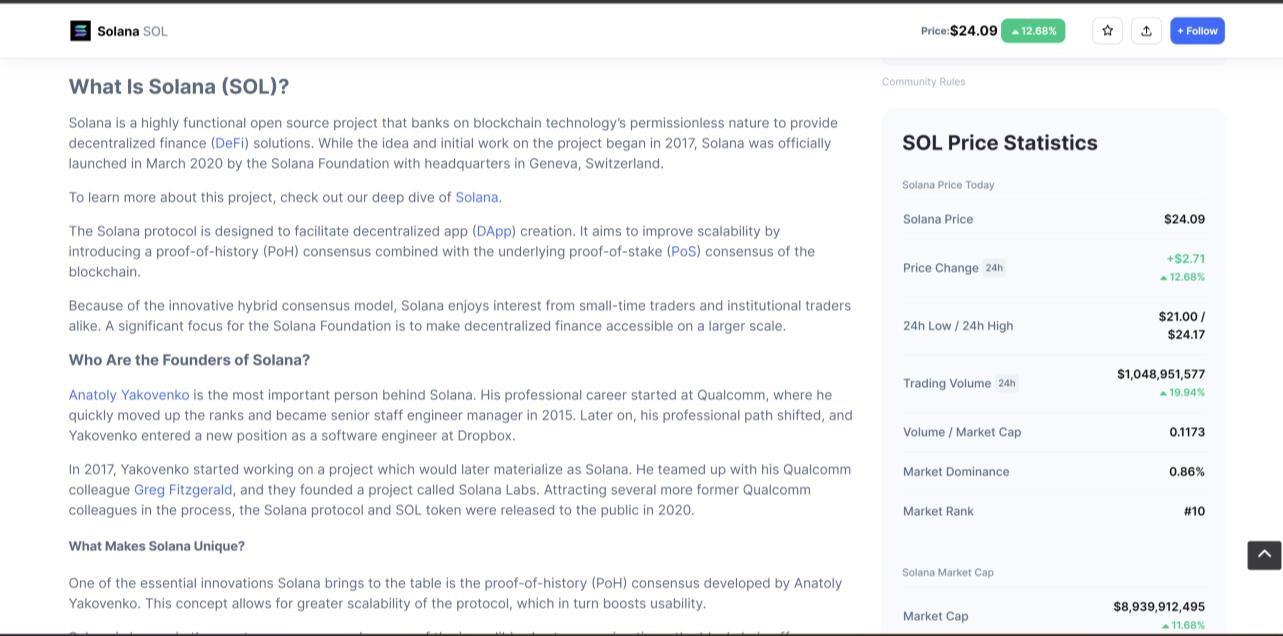
Task: Open the PoS glossary link
Action: 684,251
